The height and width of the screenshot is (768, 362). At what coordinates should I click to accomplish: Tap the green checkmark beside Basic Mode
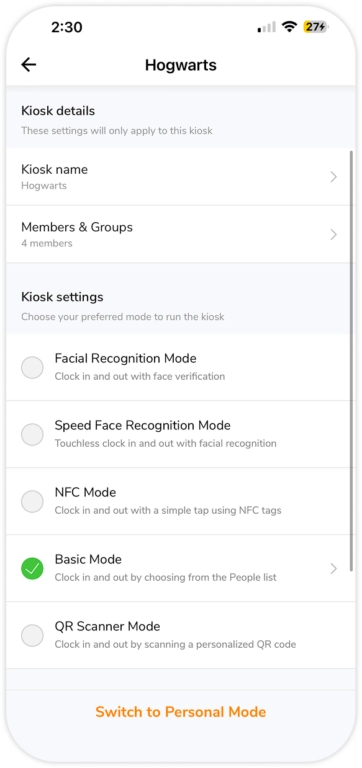click(32, 568)
